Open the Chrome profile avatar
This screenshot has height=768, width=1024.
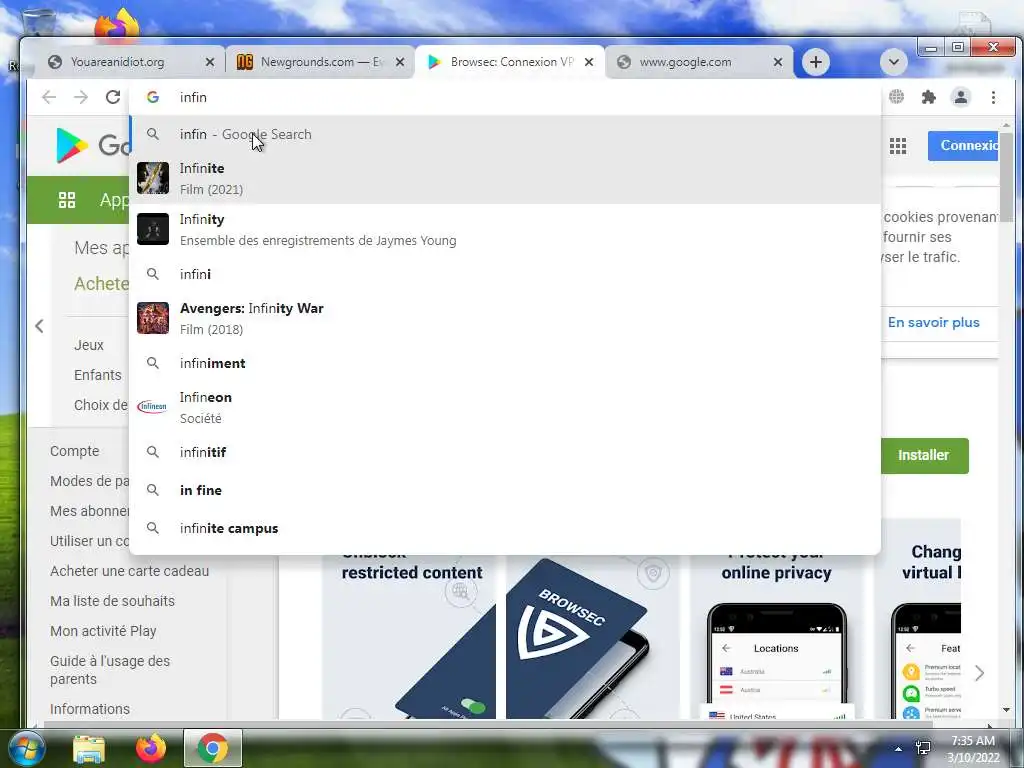tap(961, 97)
